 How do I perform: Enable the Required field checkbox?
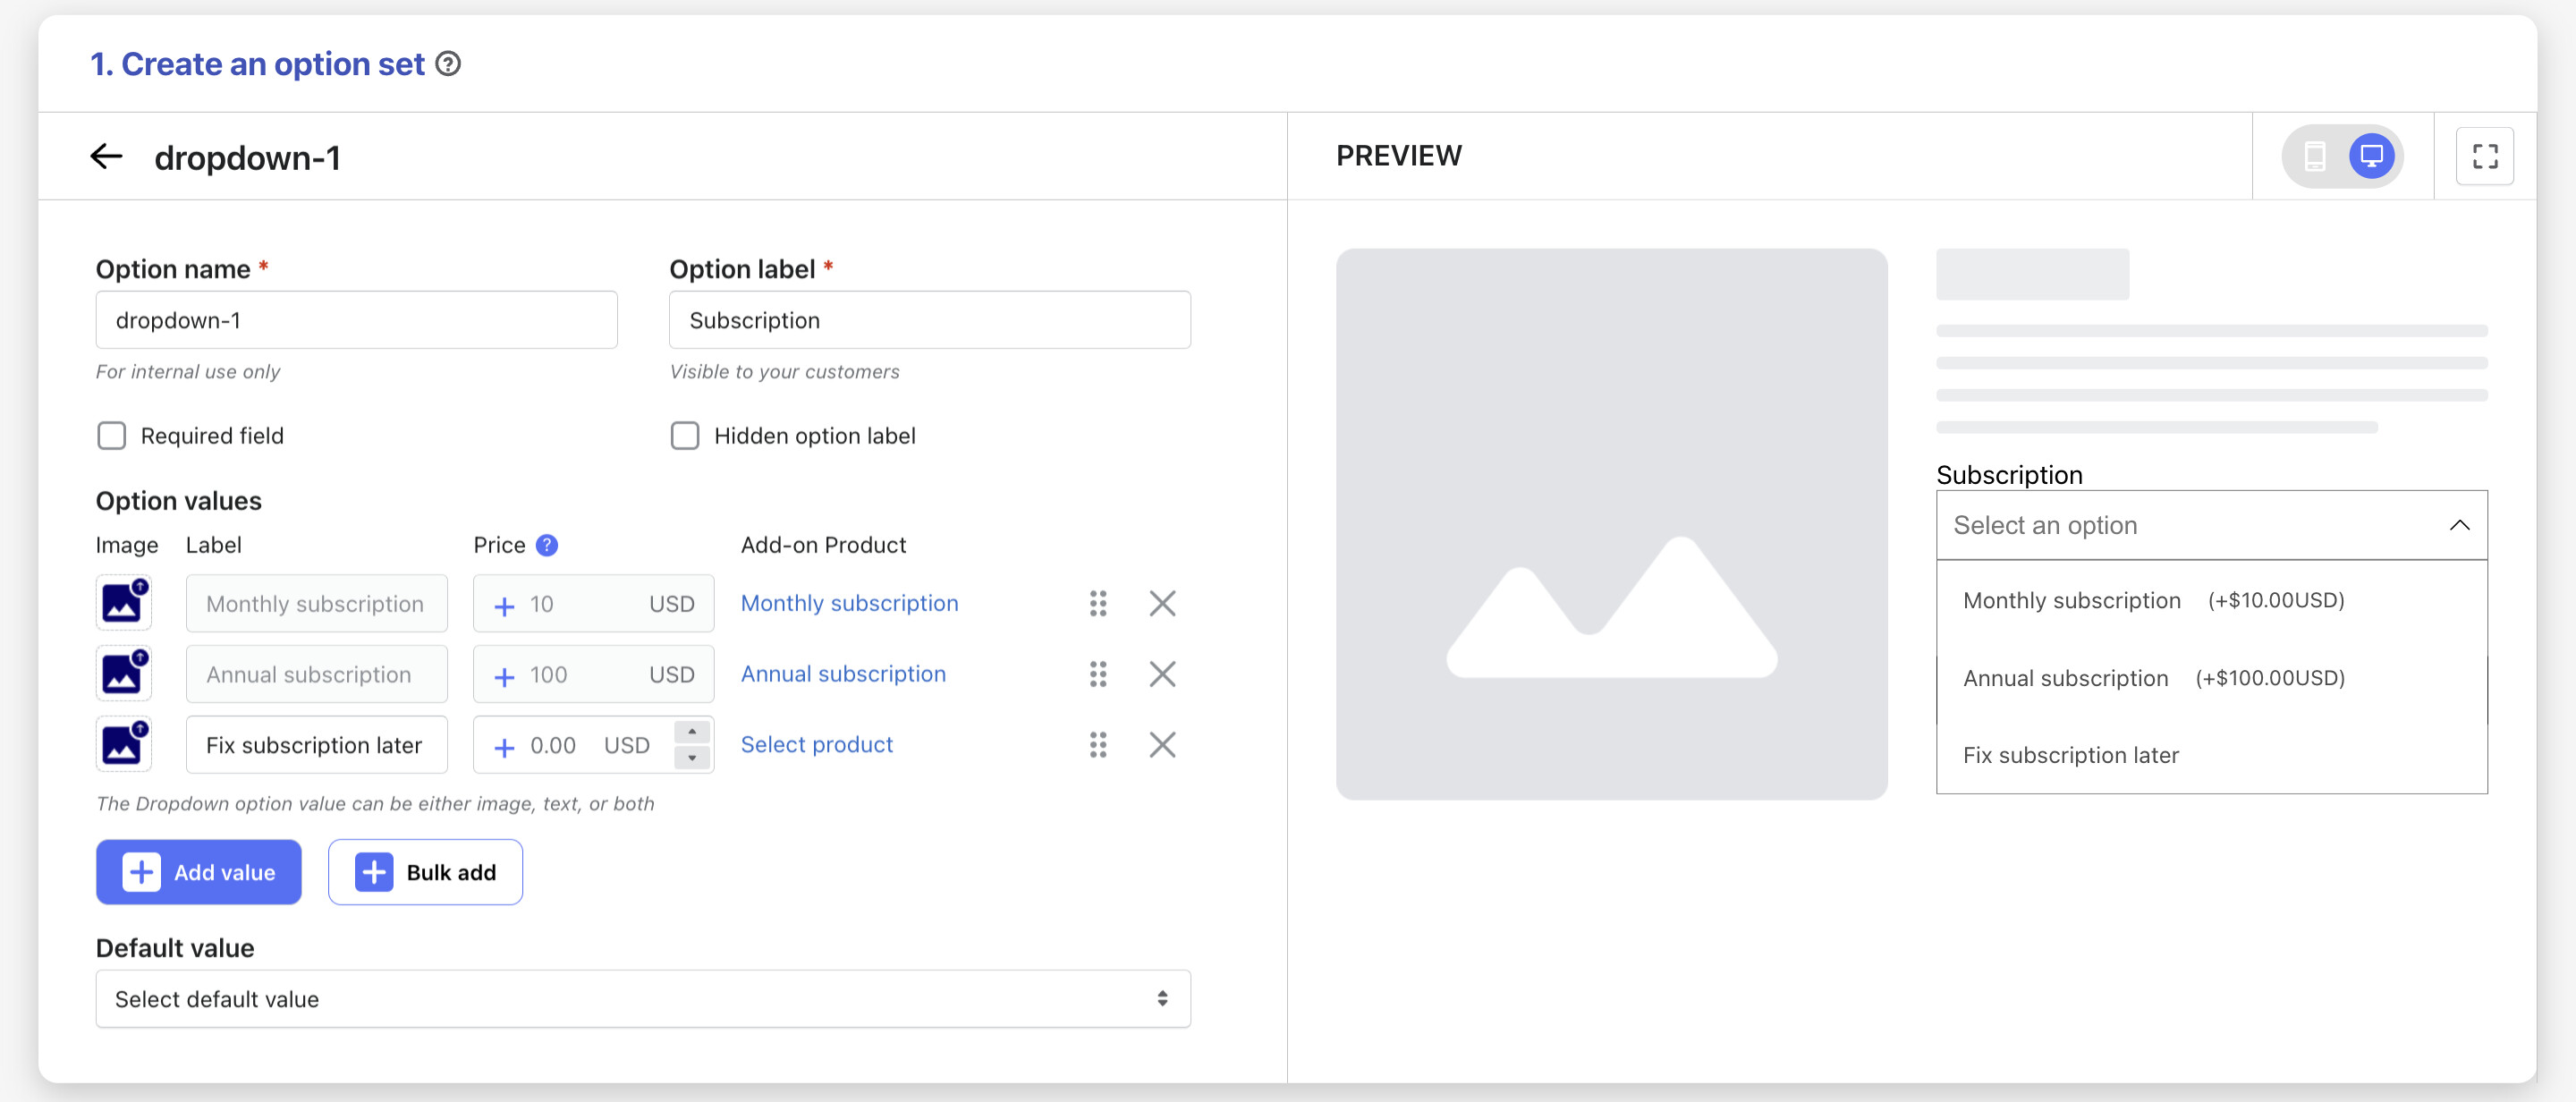pos(111,436)
